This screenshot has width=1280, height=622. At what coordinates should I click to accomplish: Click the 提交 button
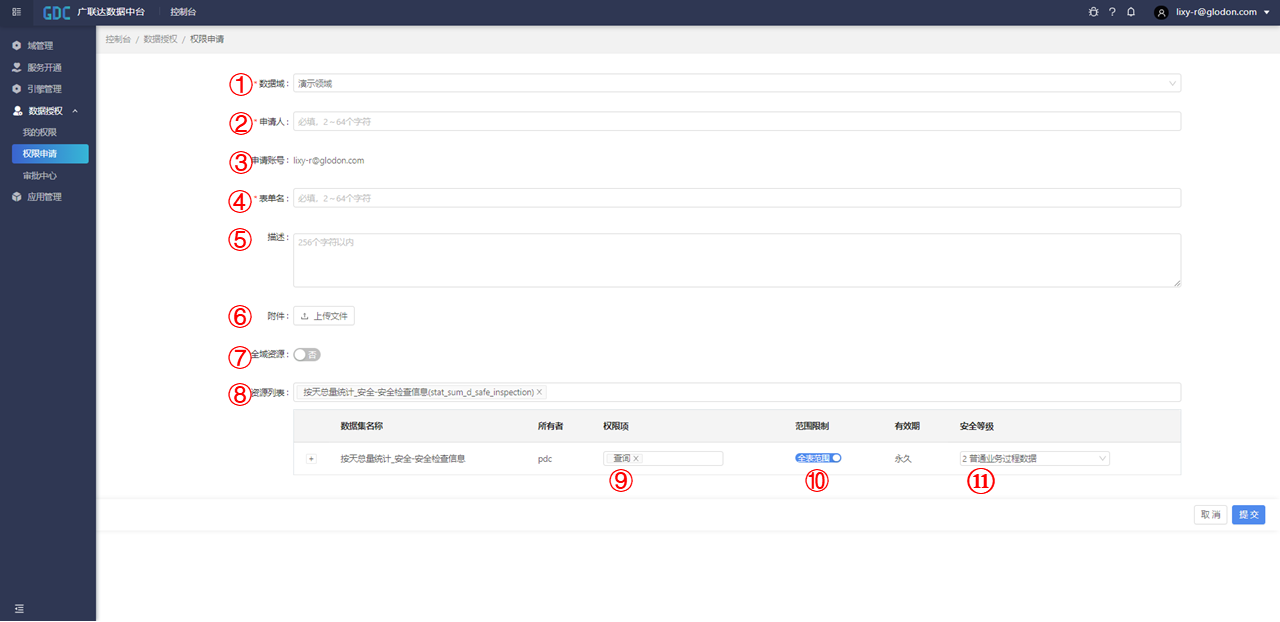coord(1248,515)
